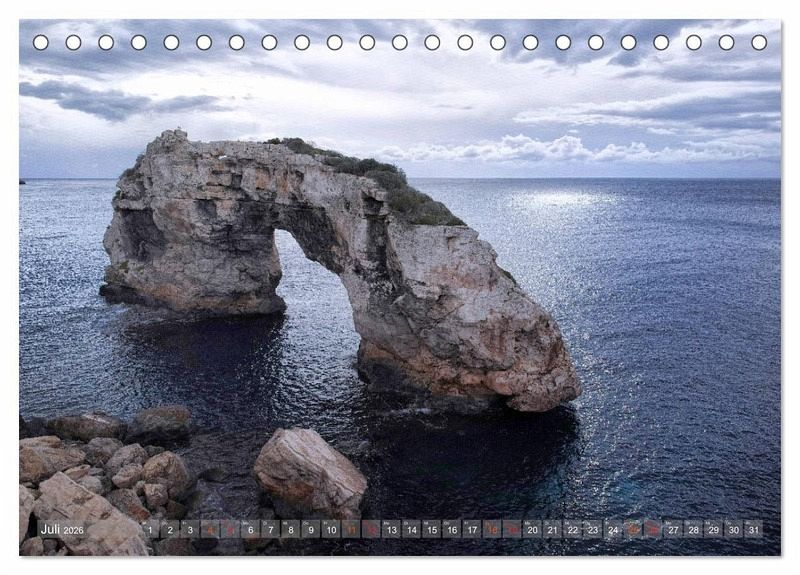Select day 29 in the calendar strip
The image size is (800, 575).
click(714, 529)
